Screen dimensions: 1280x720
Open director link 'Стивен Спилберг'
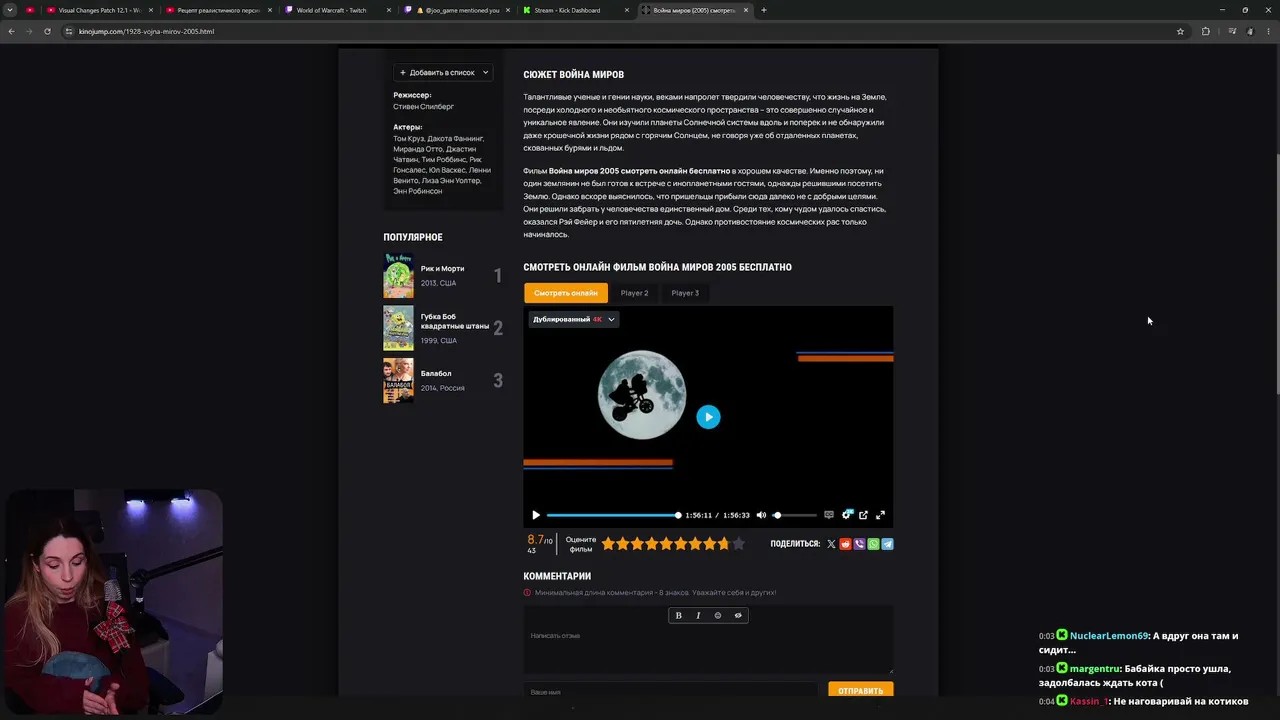click(x=423, y=106)
